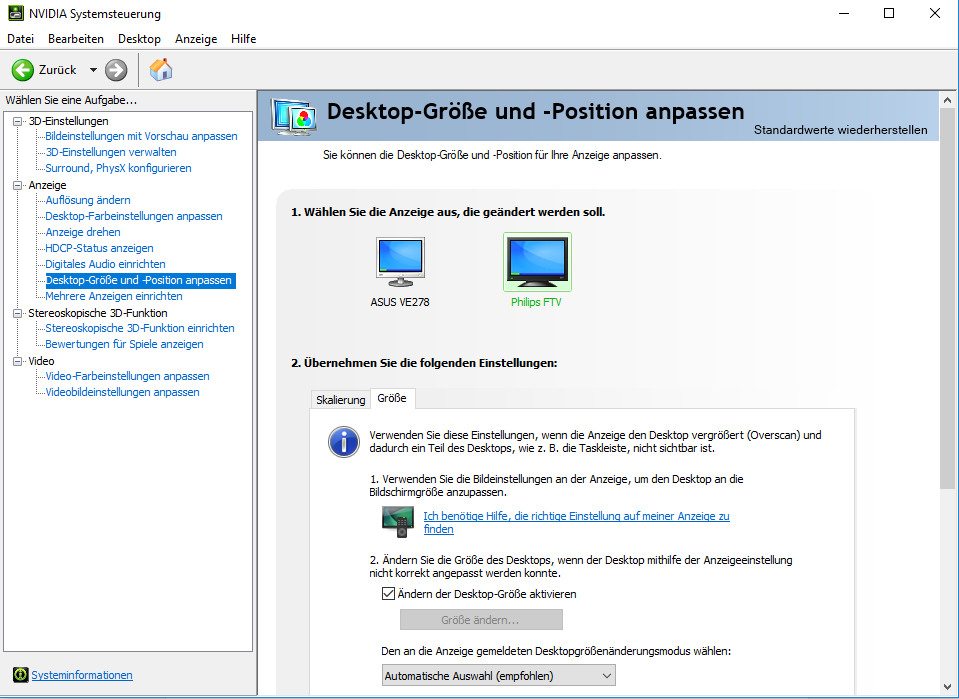Open the Desktop menu
This screenshot has height=699, width=959.
click(x=139, y=39)
